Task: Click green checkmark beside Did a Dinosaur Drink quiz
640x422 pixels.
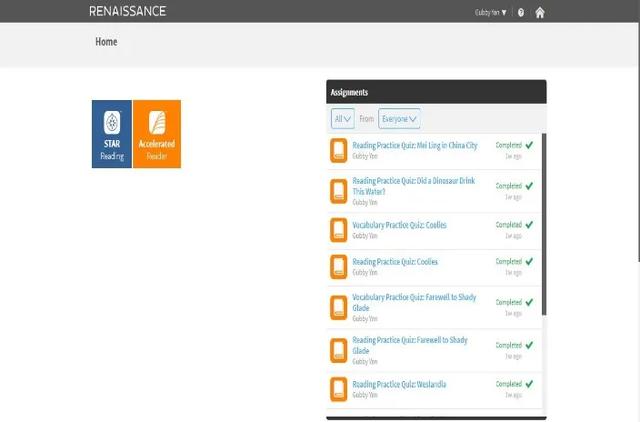Action: click(x=529, y=186)
